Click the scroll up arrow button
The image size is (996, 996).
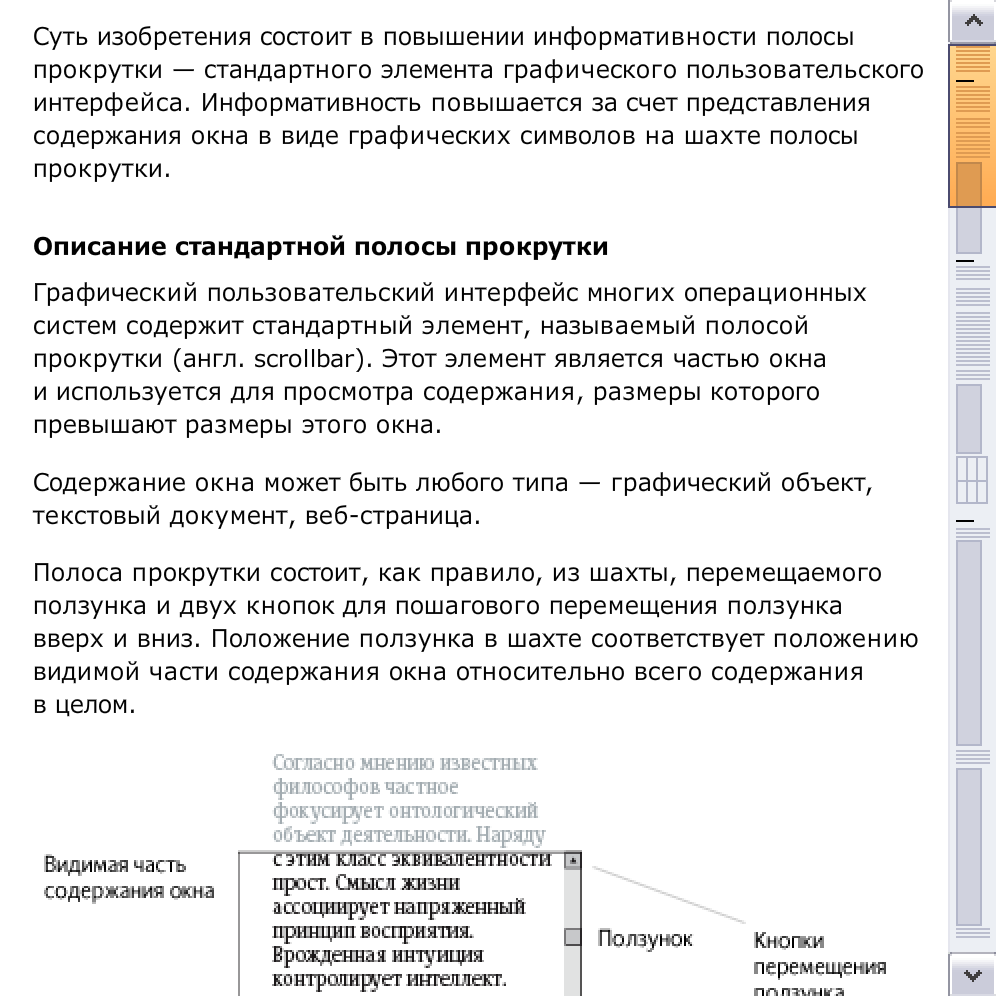[971, 22]
